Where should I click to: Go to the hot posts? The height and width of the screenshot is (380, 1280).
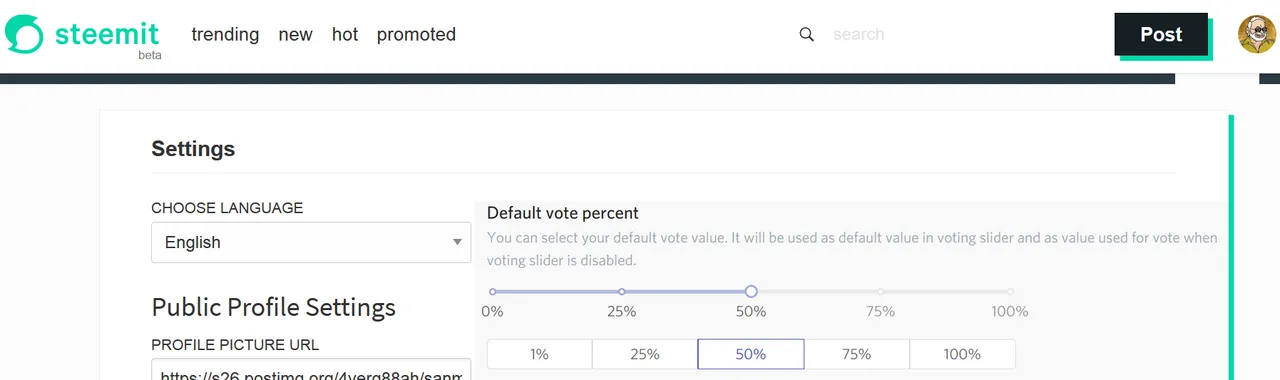point(345,34)
